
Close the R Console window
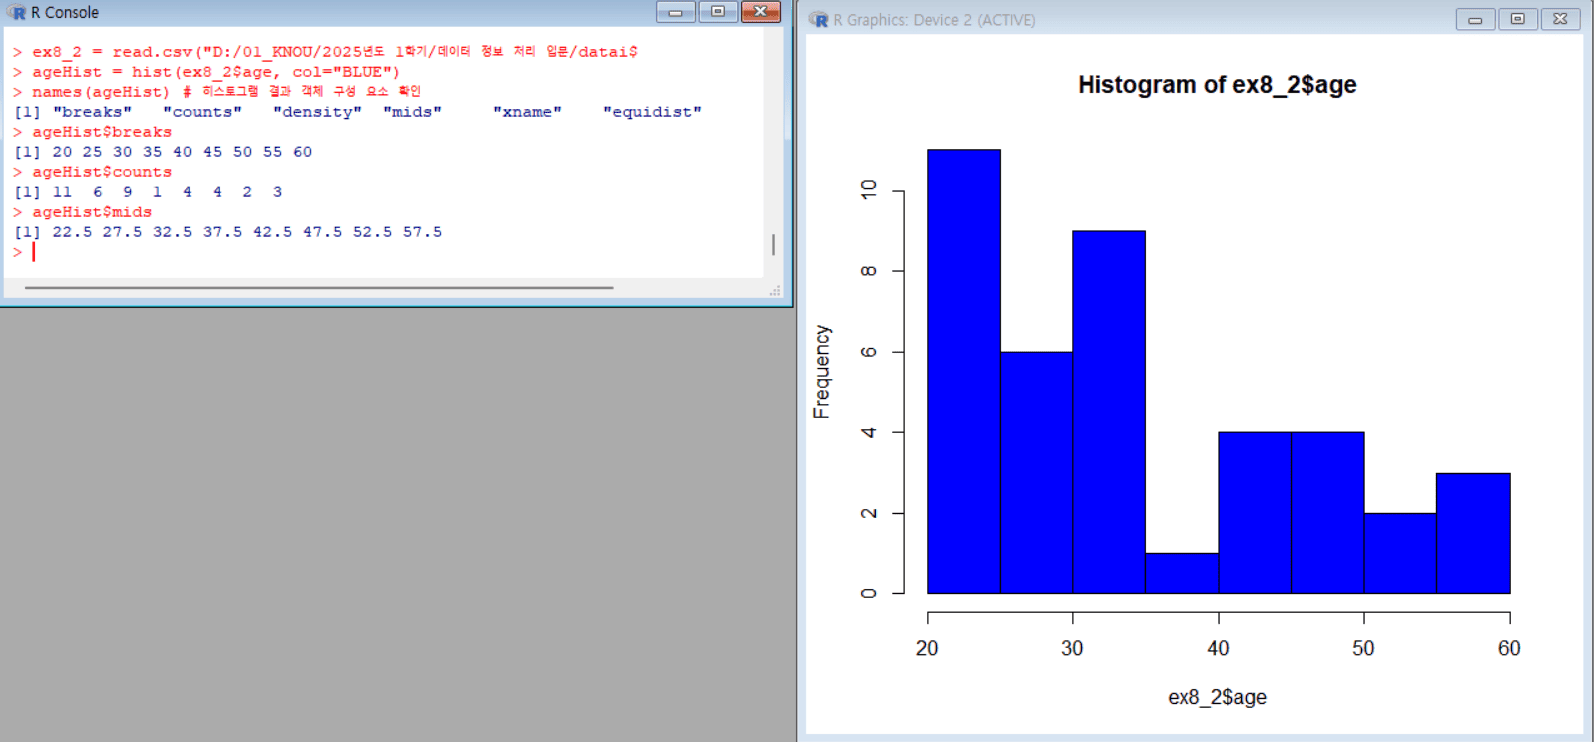(x=760, y=12)
